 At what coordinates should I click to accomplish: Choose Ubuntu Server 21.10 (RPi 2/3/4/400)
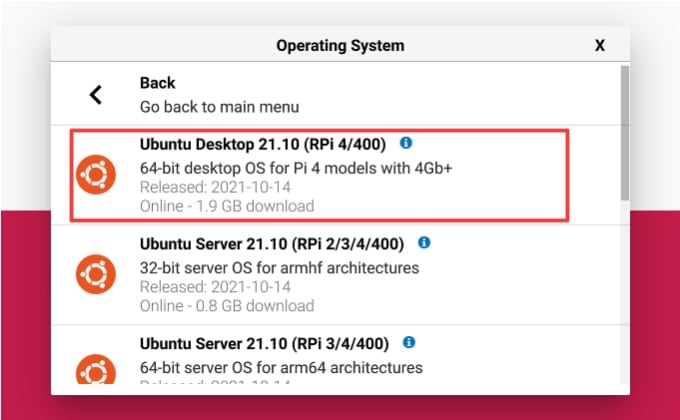point(336,275)
